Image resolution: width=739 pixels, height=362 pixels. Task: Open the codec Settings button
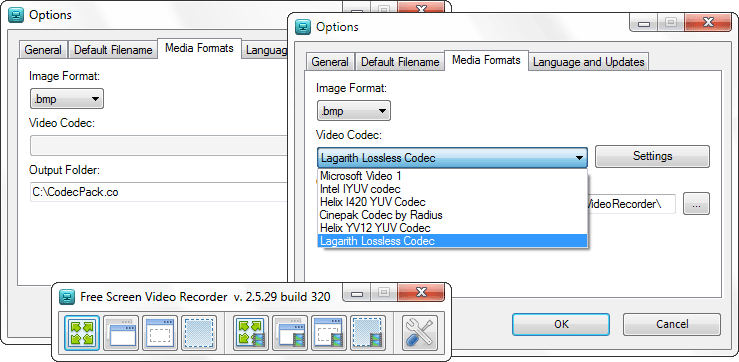tap(652, 156)
